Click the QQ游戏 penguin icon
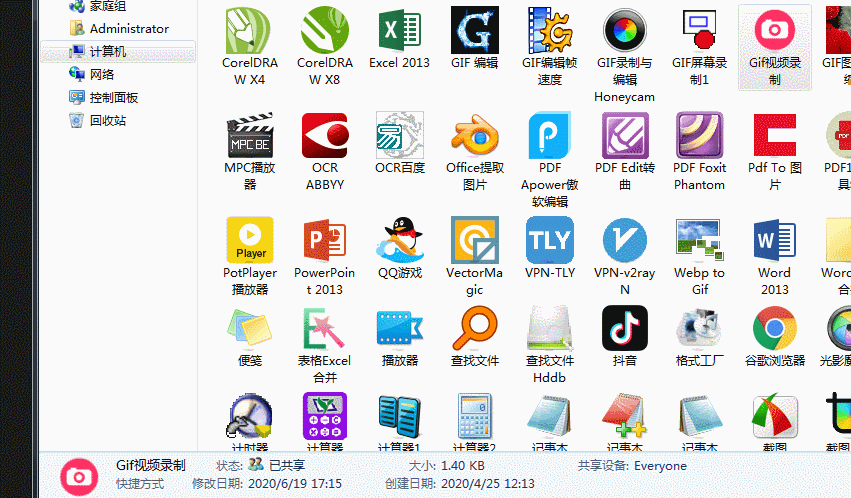The image size is (851, 498). point(399,240)
